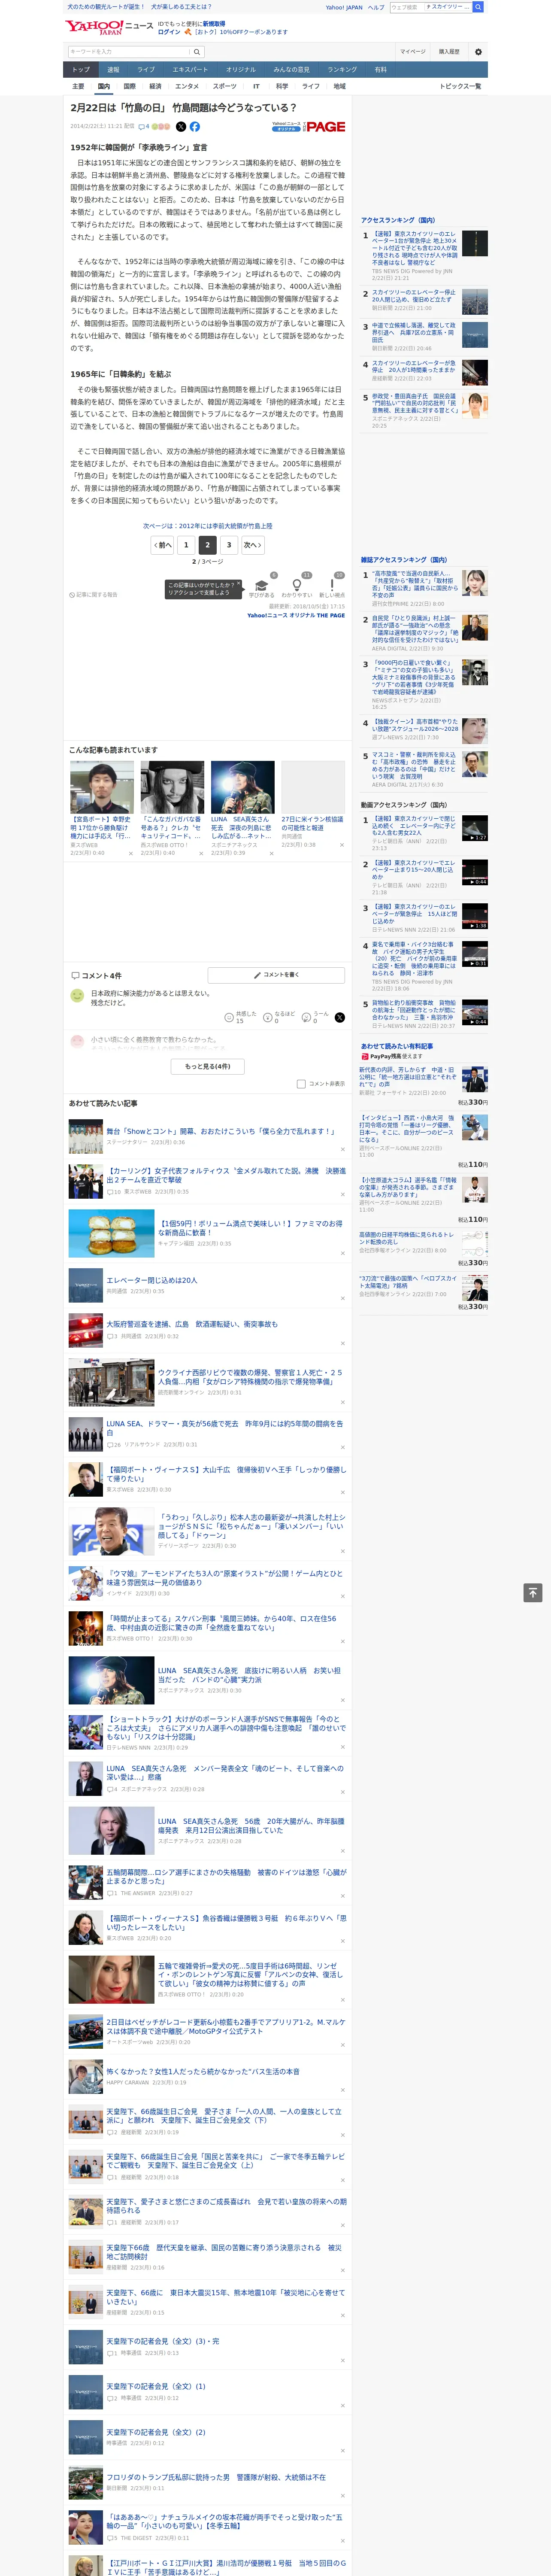Share first comment via X icon
551x2576 pixels.
pyautogui.click(x=340, y=1017)
